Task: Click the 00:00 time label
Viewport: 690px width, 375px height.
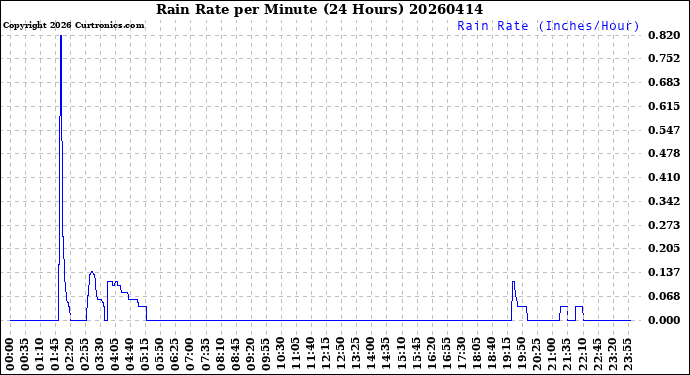Action: pos(11,355)
